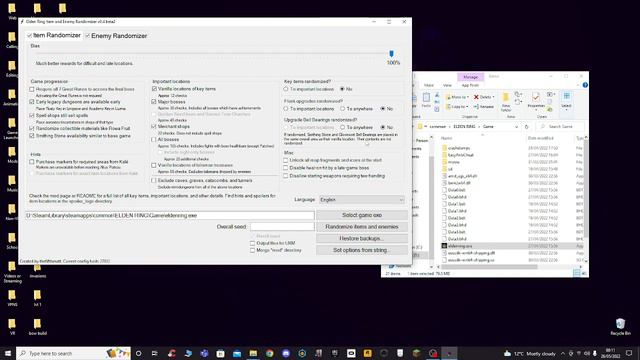Viewport: 640px width, 360px height.
Task: Click Rename in the File Explorer ribbon
Action: click(484, 107)
